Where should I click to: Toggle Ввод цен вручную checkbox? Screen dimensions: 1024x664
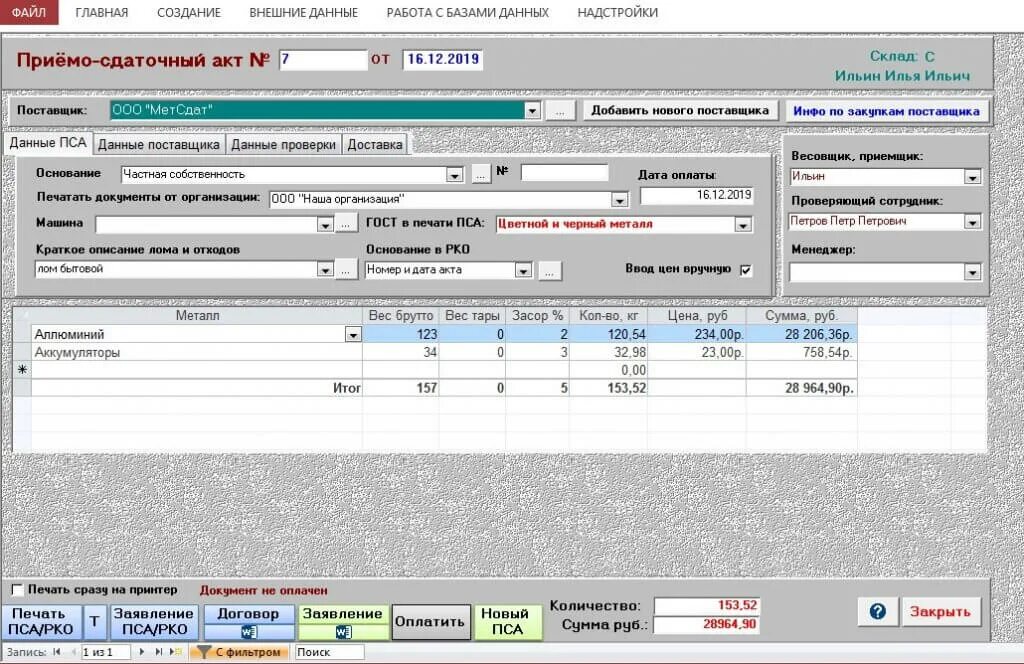point(746,270)
